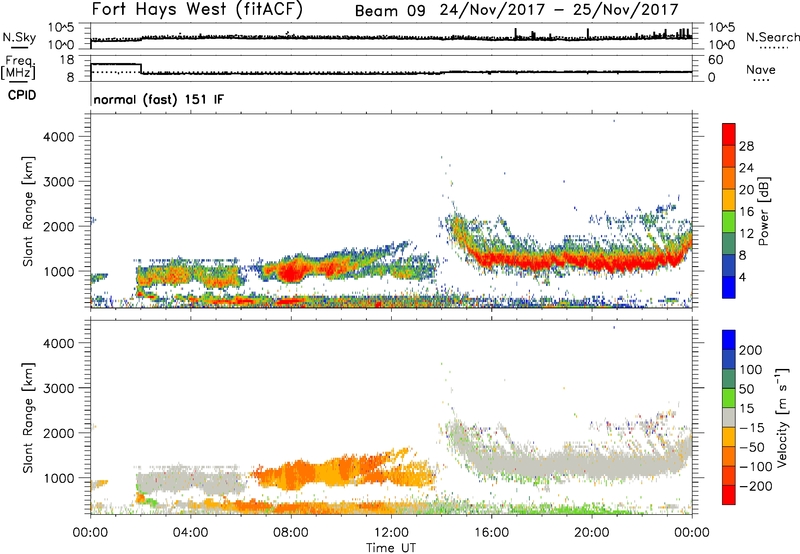Click the "28" label on the Power scale
This screenshot has width=800, height=554.
coord(746,146)
